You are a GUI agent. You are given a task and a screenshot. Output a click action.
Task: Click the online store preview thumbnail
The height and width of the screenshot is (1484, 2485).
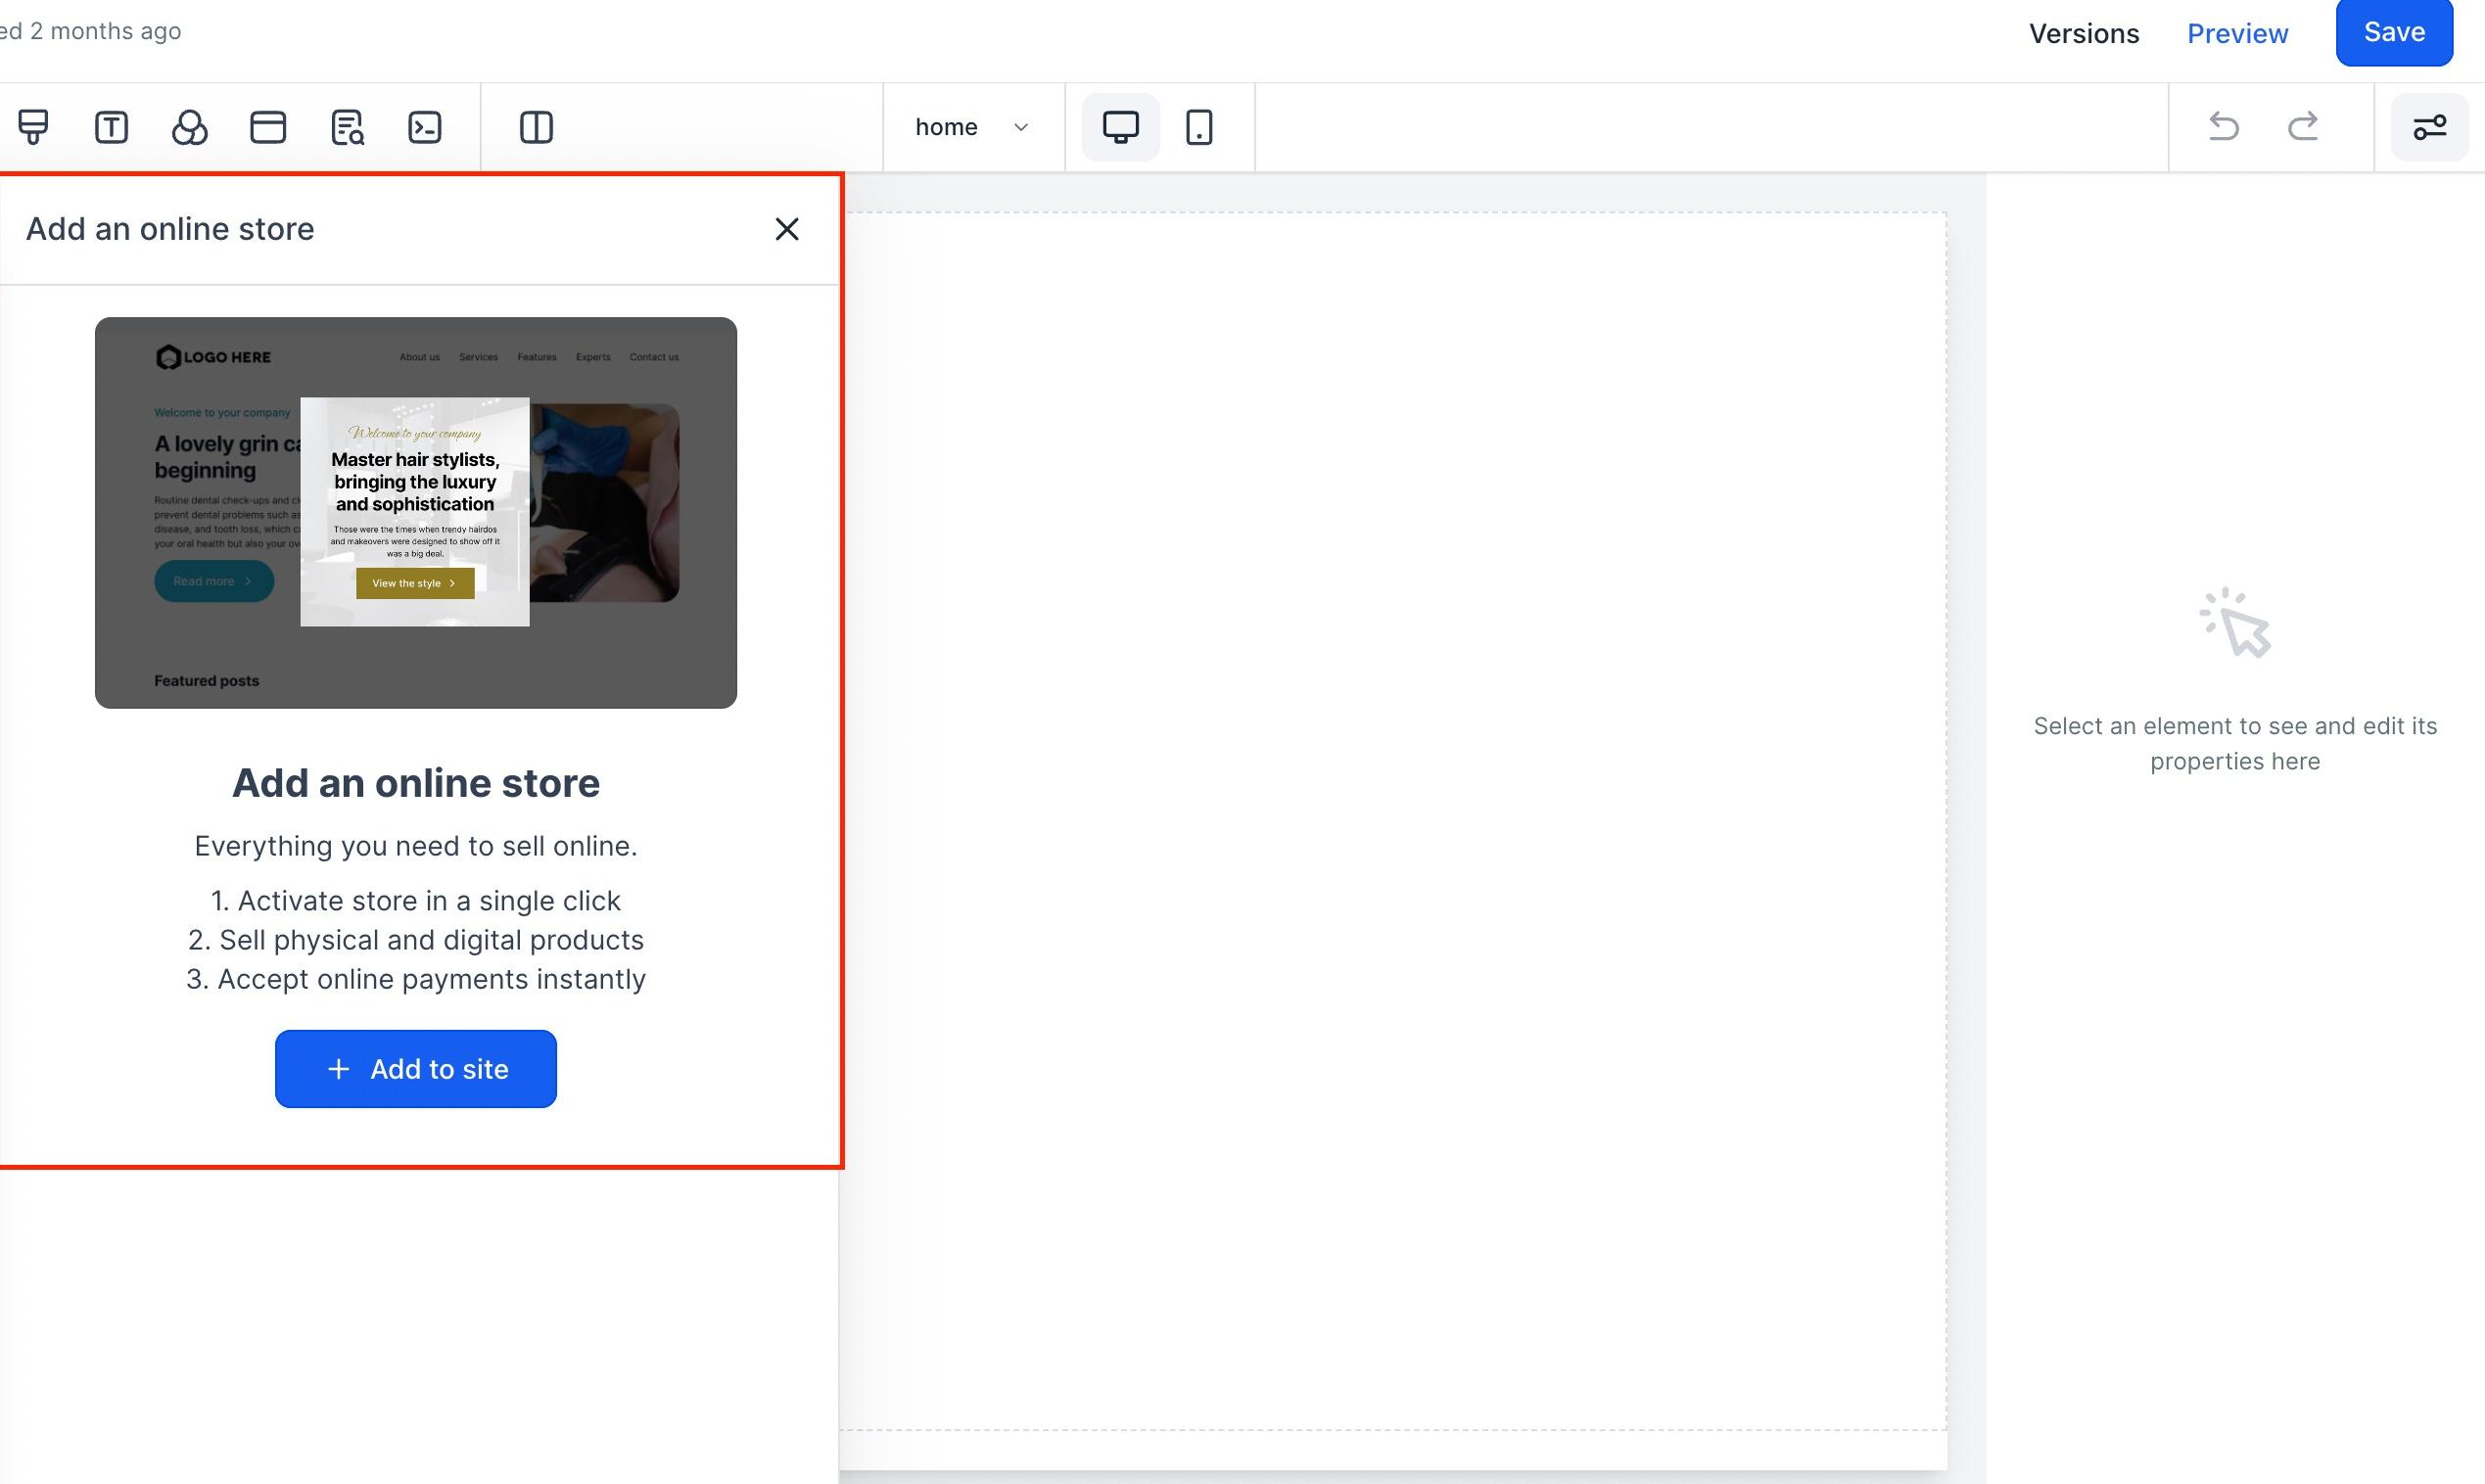pyautogui.click(x=416, y=513)
